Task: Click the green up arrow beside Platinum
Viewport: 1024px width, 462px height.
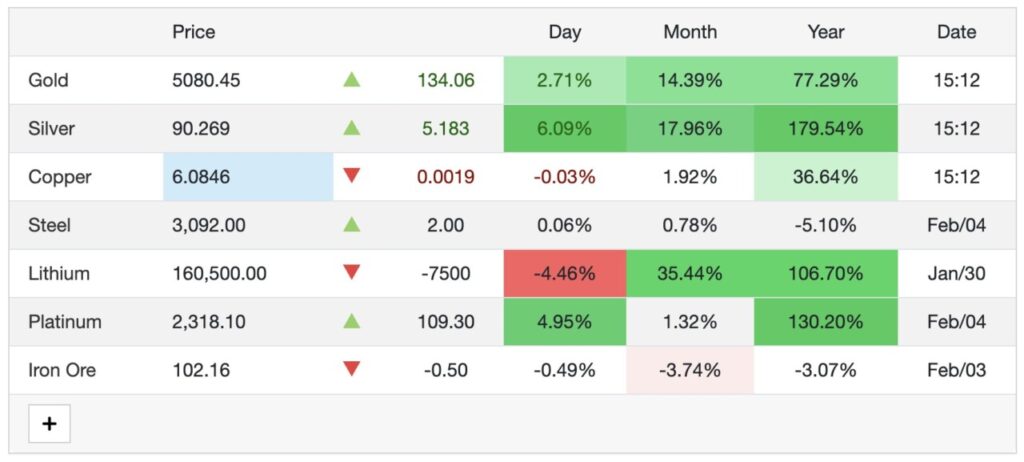Action: point(351,321)
